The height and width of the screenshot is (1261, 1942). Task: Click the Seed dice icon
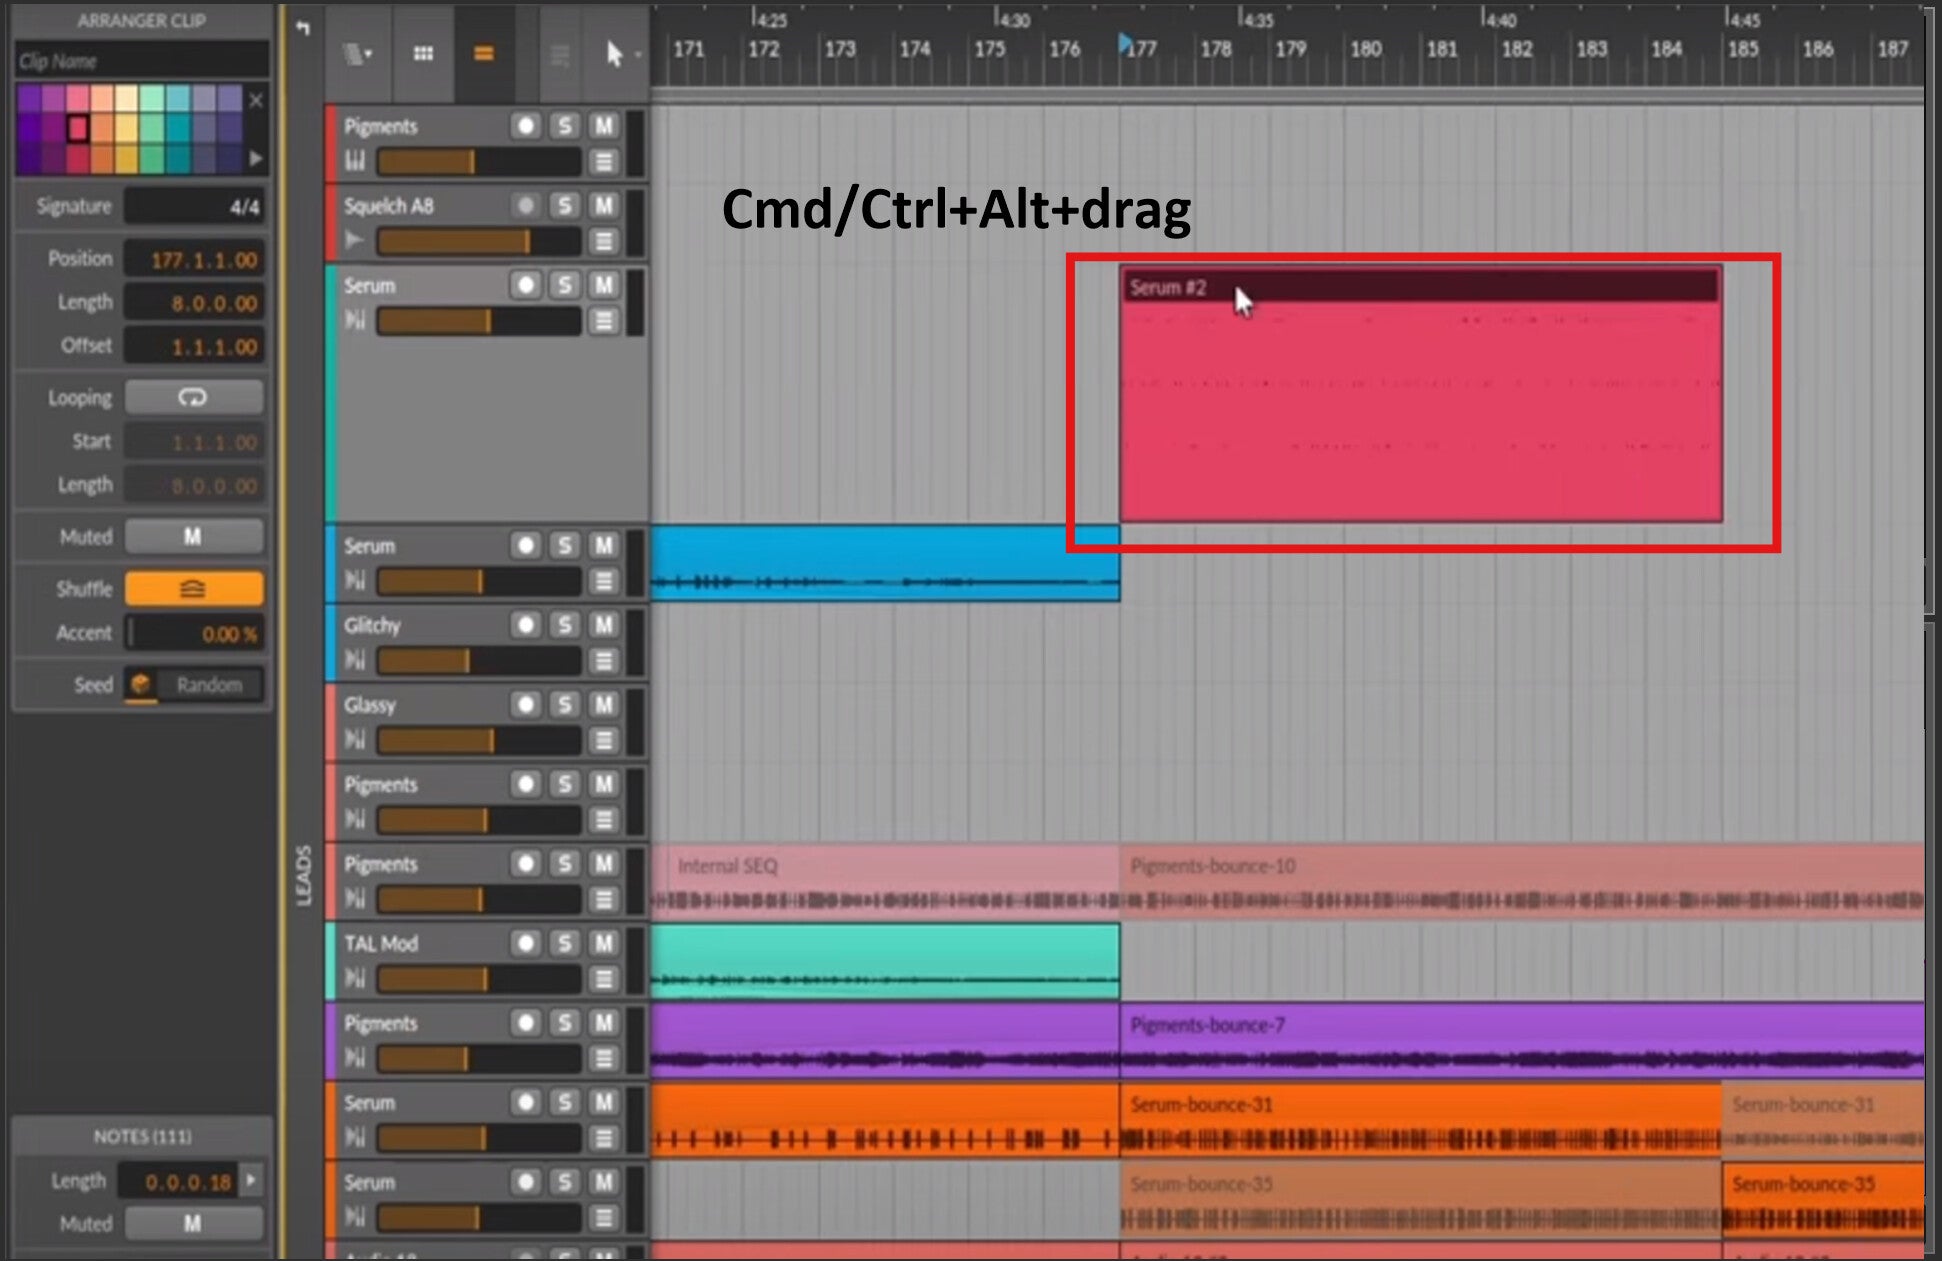(141, 684)
